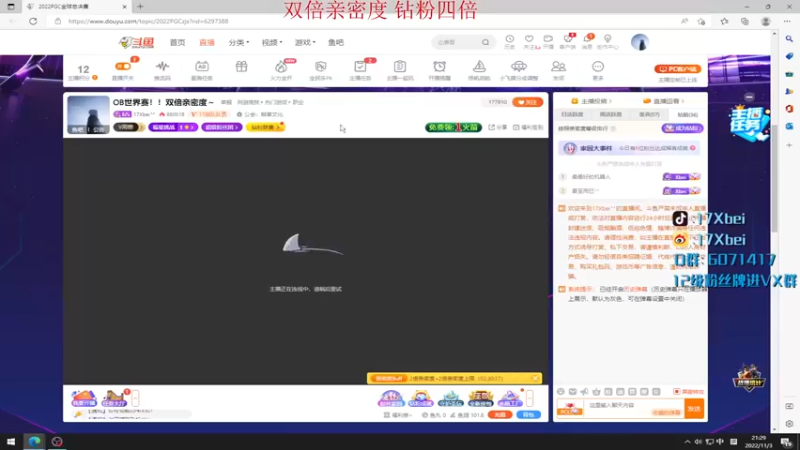Open 鱼吧 in the navigation bar
The height and width of the screenshot is (450, 800).
tap(336, 42)
